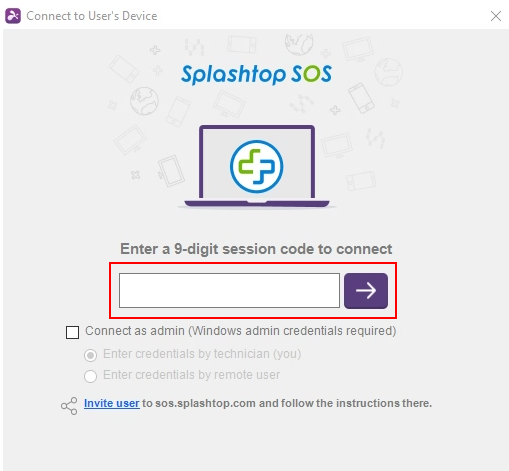Open the Invite user link
509x471 pixels.
[x=112, y=403]
